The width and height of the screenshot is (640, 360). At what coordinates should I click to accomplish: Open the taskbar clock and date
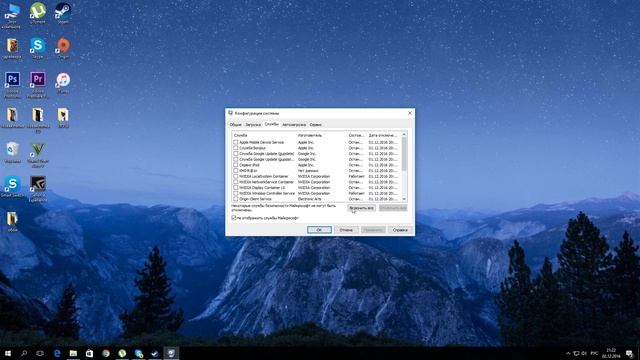[x=611, y=353]
